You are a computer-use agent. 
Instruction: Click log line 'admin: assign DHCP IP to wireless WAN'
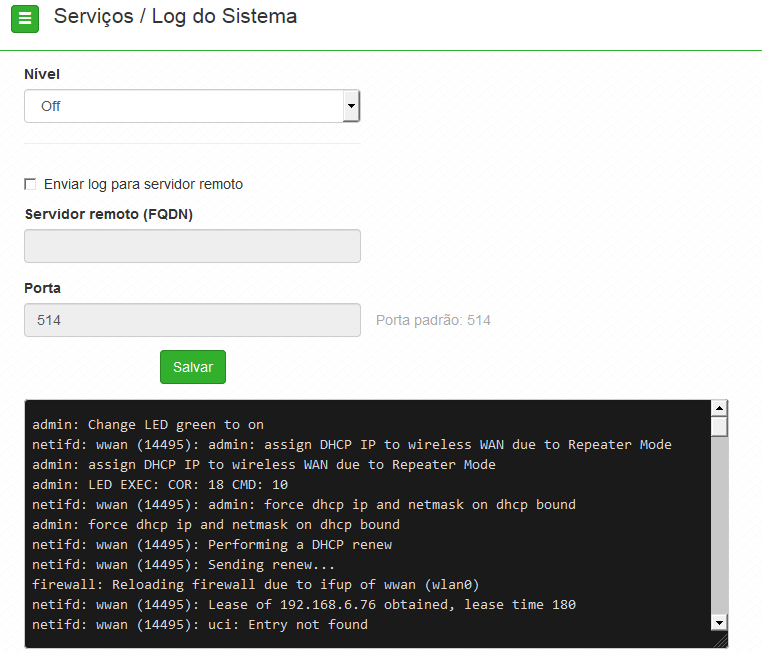point(264,464)
